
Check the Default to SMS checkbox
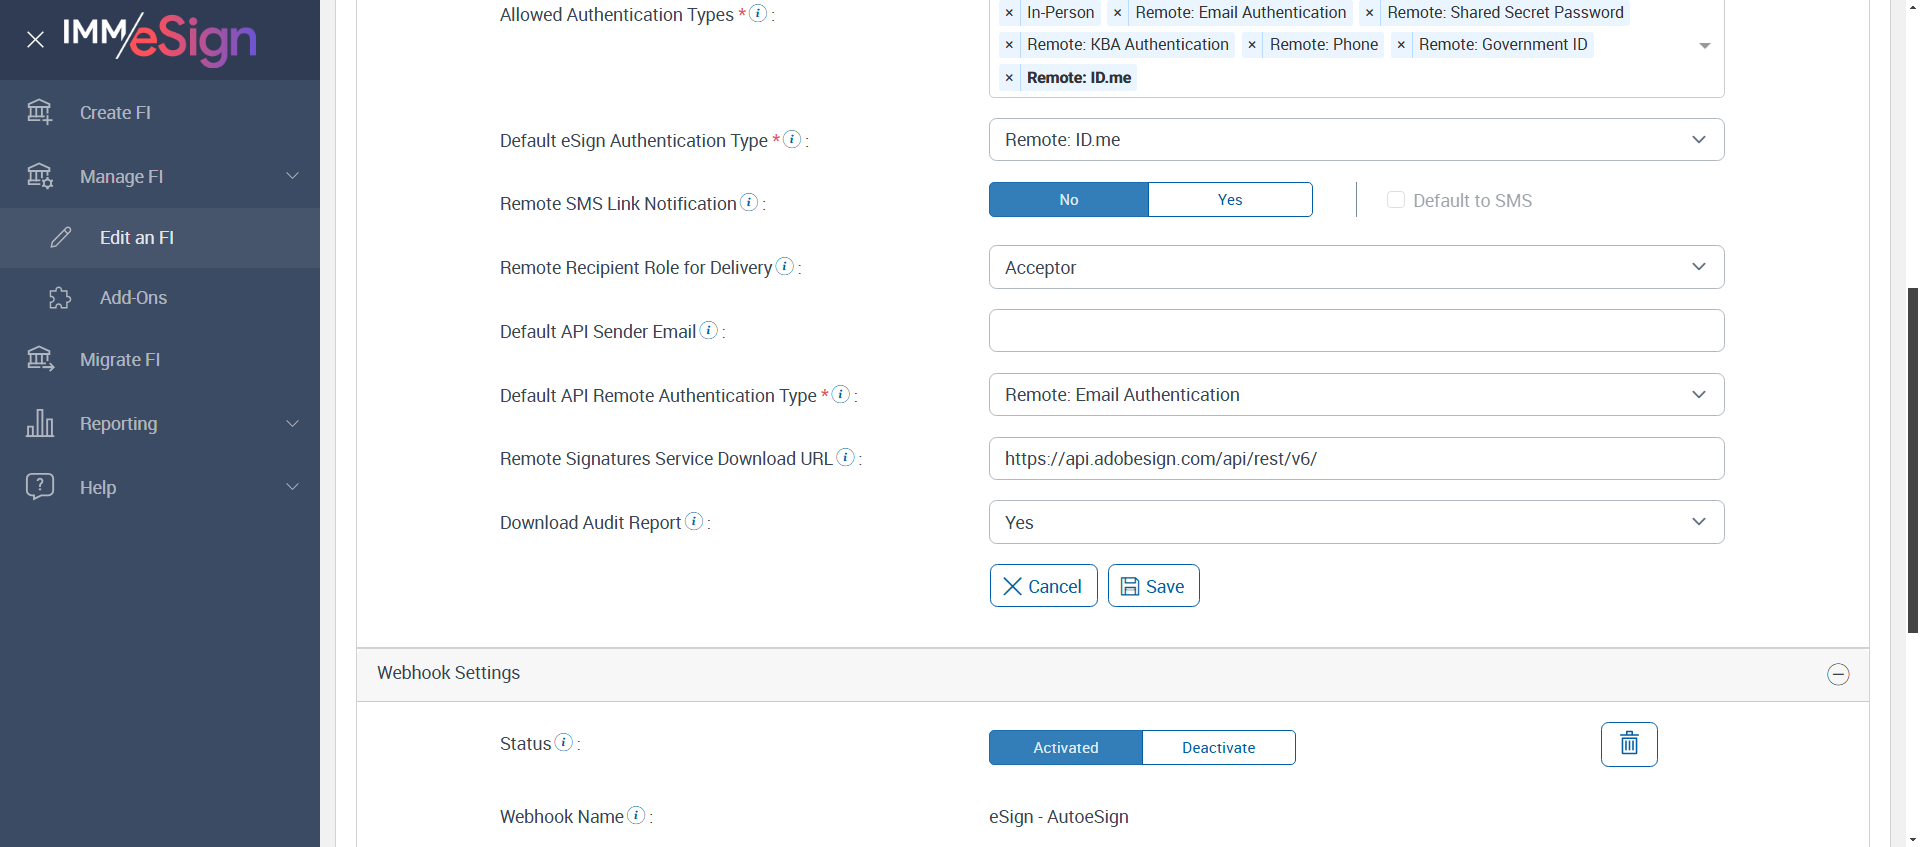[x=1396, y=200]
